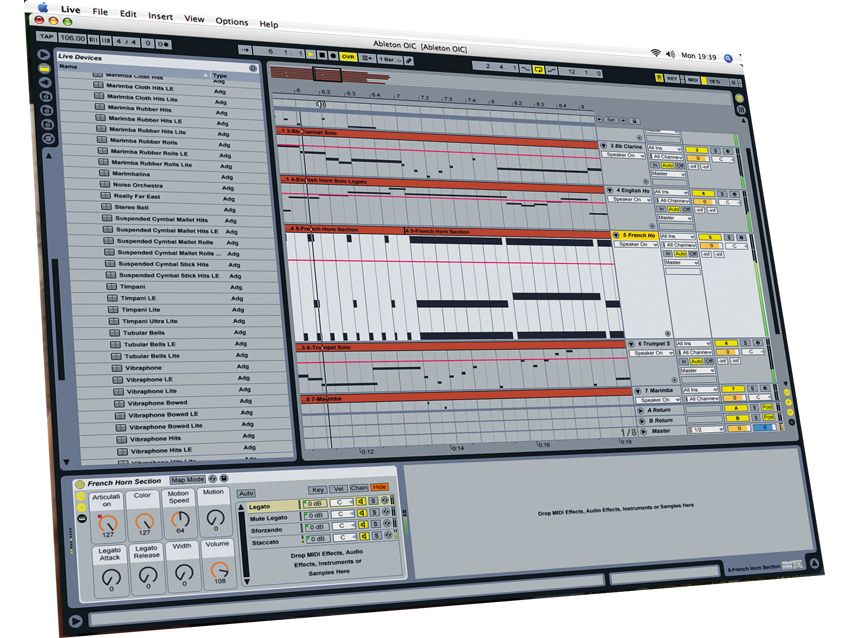Image resolution: width=850 pixels, height=638 pixels.
Task: Solo the 5 French Horn track
Action: [730, 235]
